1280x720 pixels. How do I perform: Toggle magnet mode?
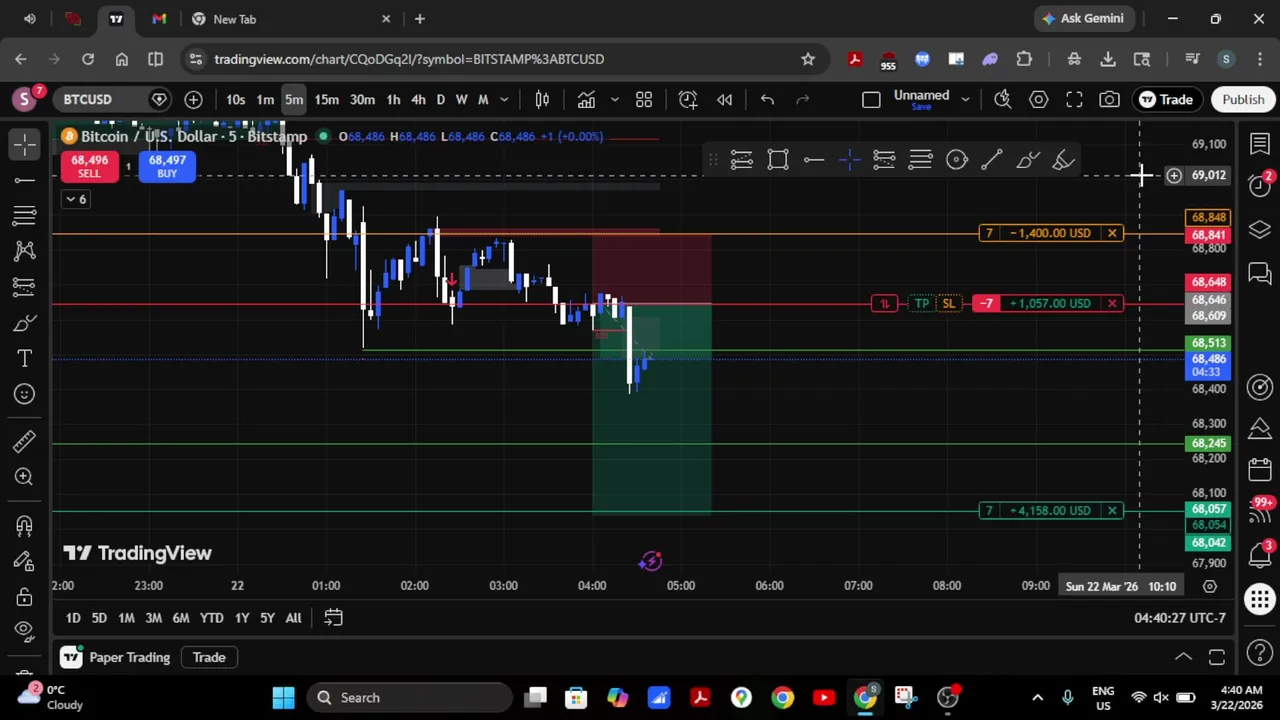(24, 525)
